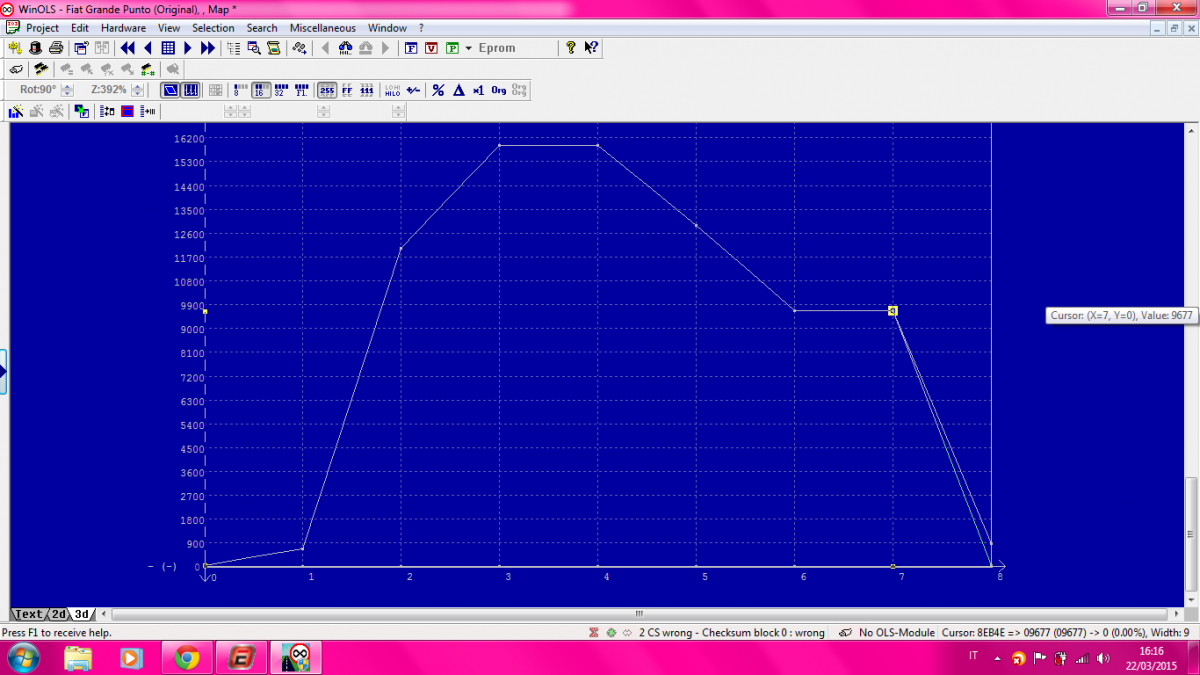Screen dimensions: 1200x675
Task: Click the percent display mode icon
Action: point(438,90)
